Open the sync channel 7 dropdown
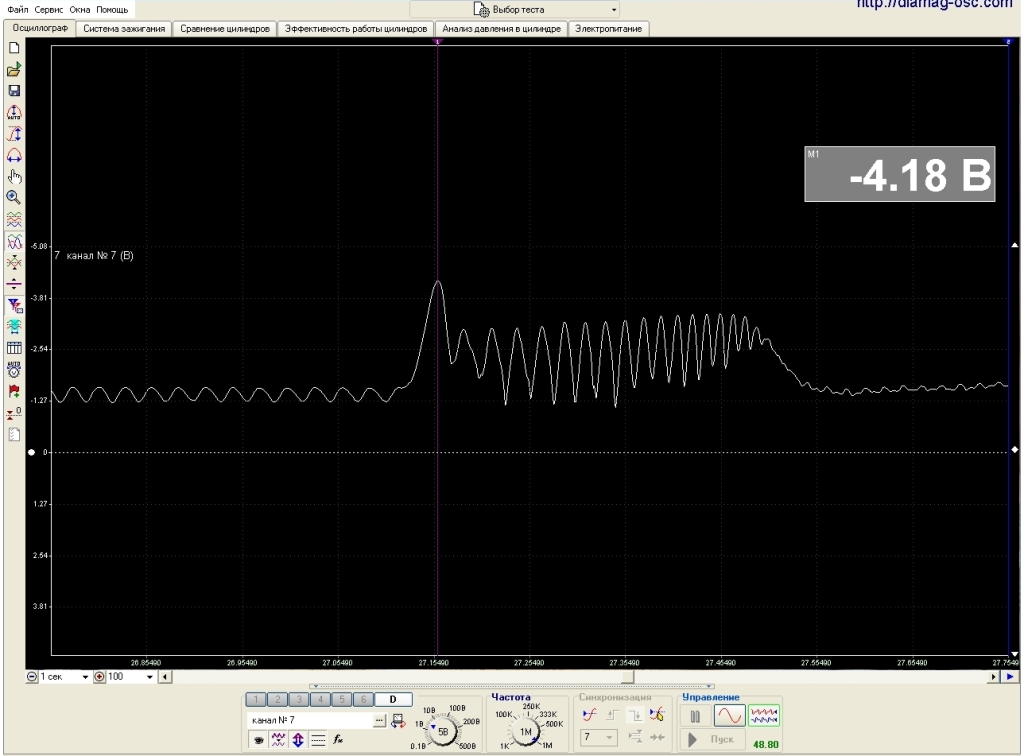Image resolution: width=1024 pixels, height=756 pixels. click(598, 737)
